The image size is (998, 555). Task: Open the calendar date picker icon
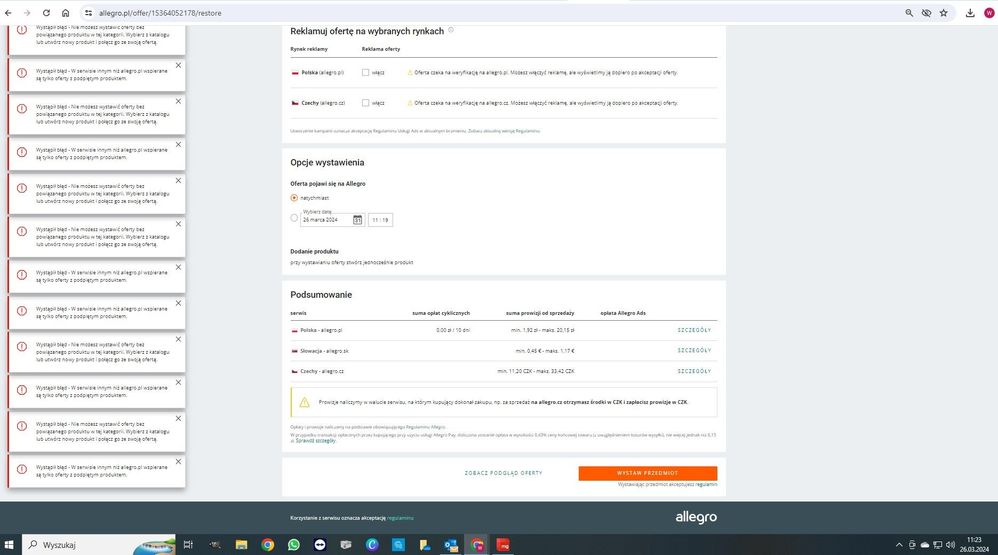[x=357, y=220]
